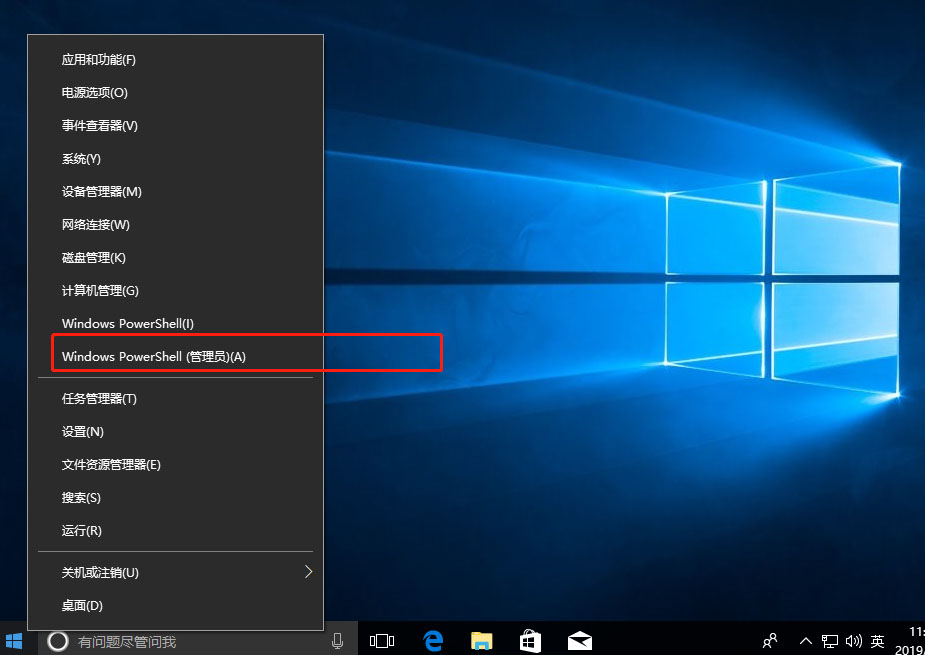Click the People icon in the taskbar

(x=770, y=641)
